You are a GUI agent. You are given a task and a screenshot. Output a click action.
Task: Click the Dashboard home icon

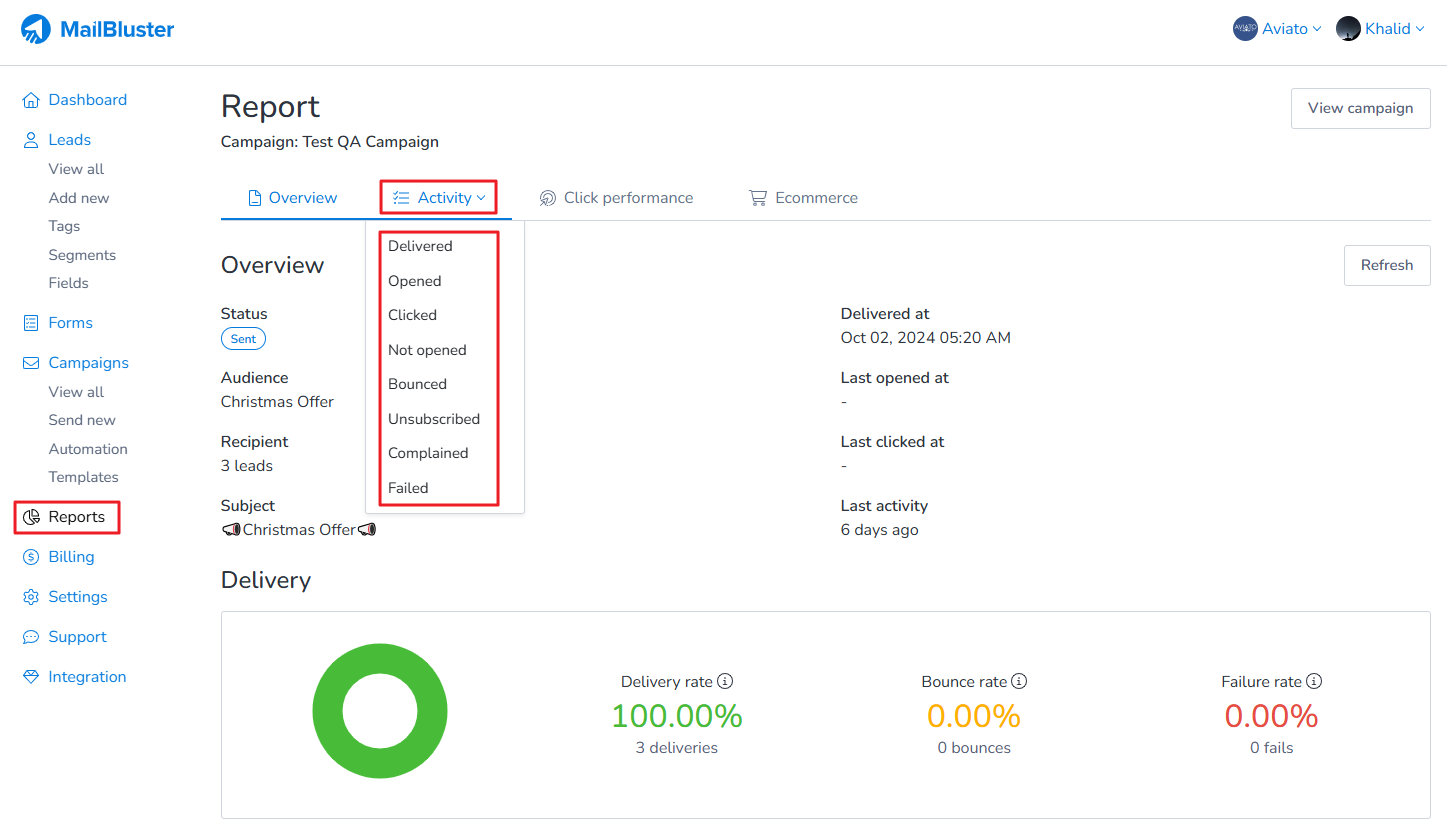[x=31, y=100]
